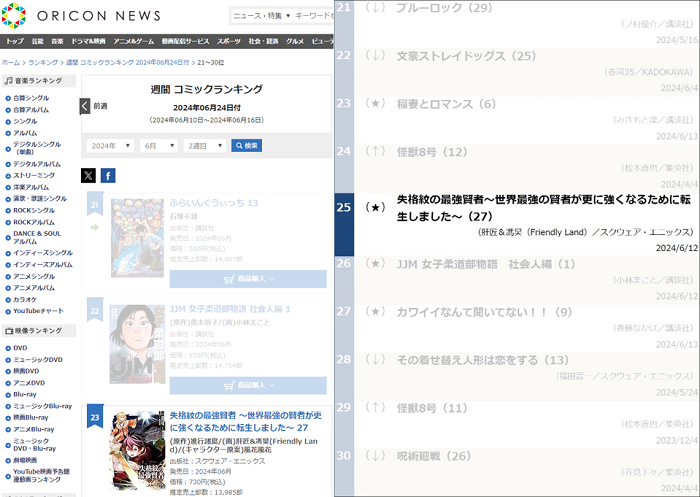Click the blue 検索 search button
The height and width of the screenshot is (497, 700).
point(246,146)
